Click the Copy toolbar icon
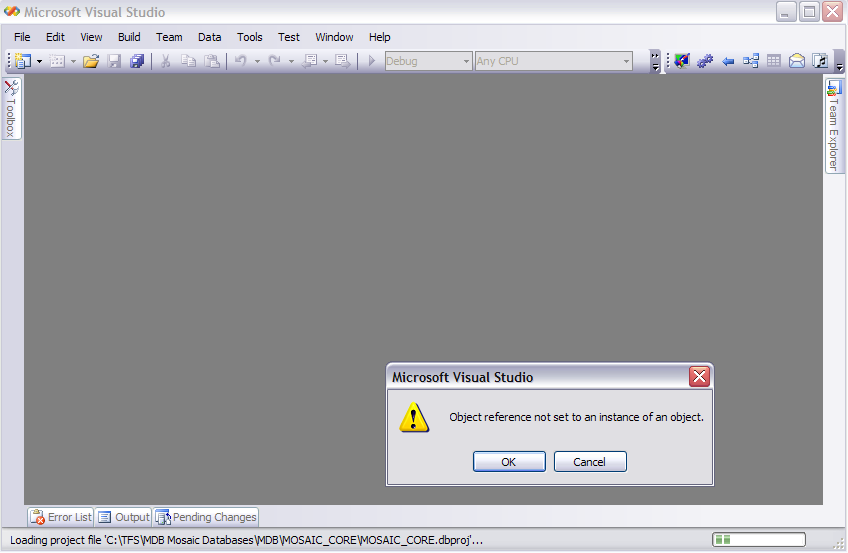The image size is (848, 553). click(188, 61)
